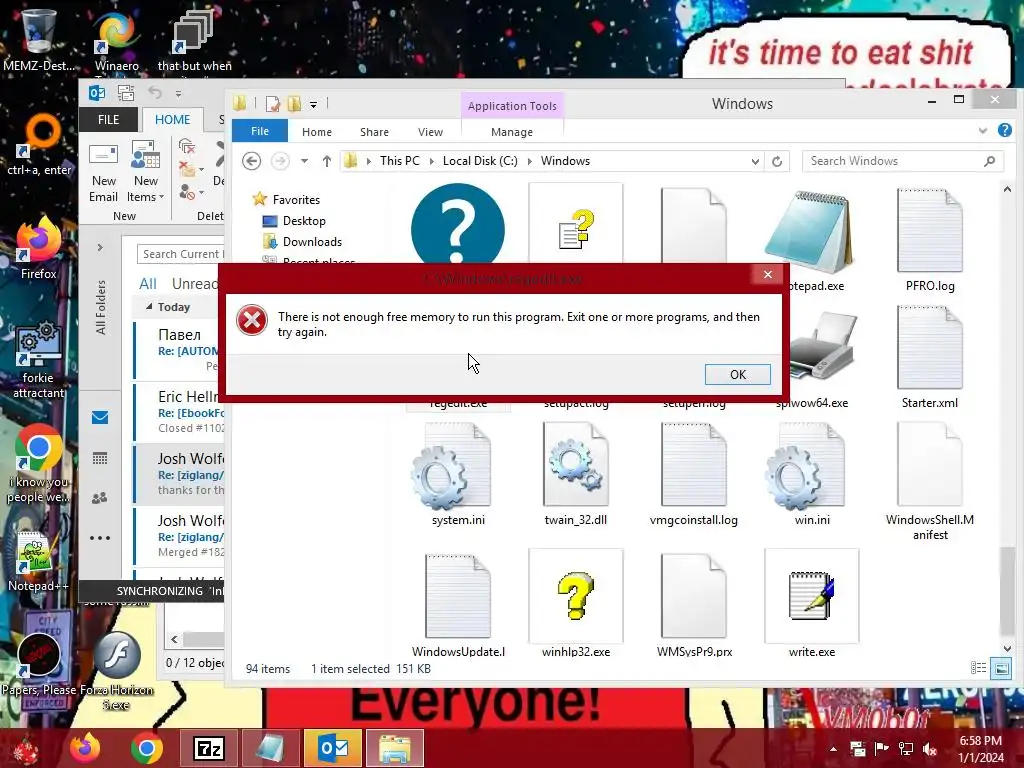Image resolution: width=1024 pixels, height=768 pixels.
Task: Open the Eric Hellman email
Action: pyautogui.click(x=179, y=412)
